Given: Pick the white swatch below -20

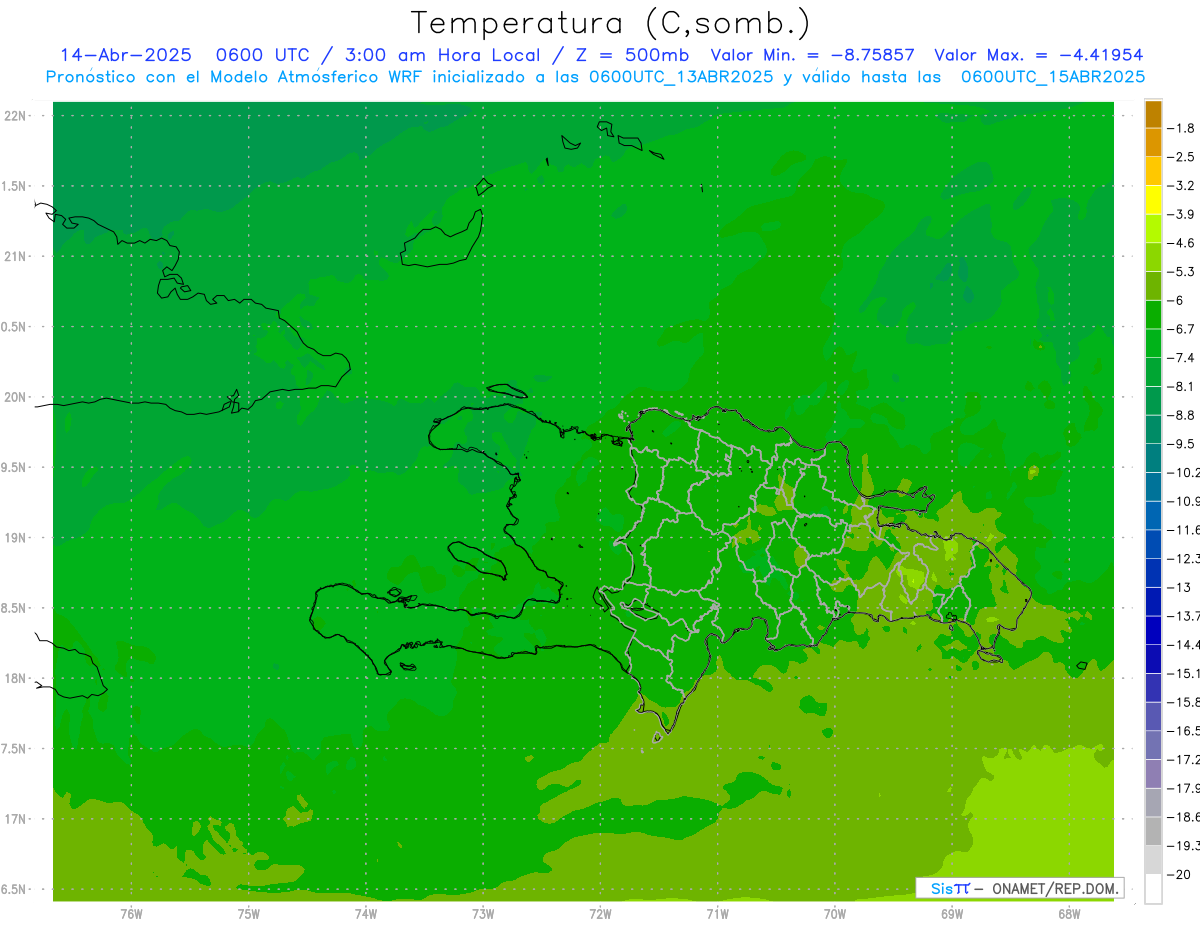Looking at the screenshot, I should tap(1153, 888).
